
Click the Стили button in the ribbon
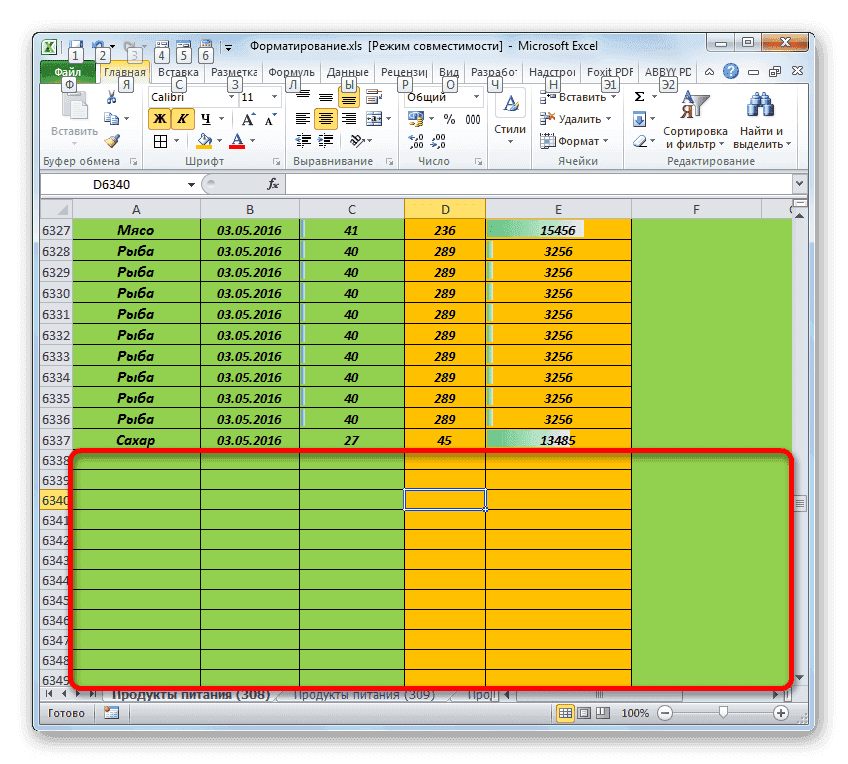point(509,115)
